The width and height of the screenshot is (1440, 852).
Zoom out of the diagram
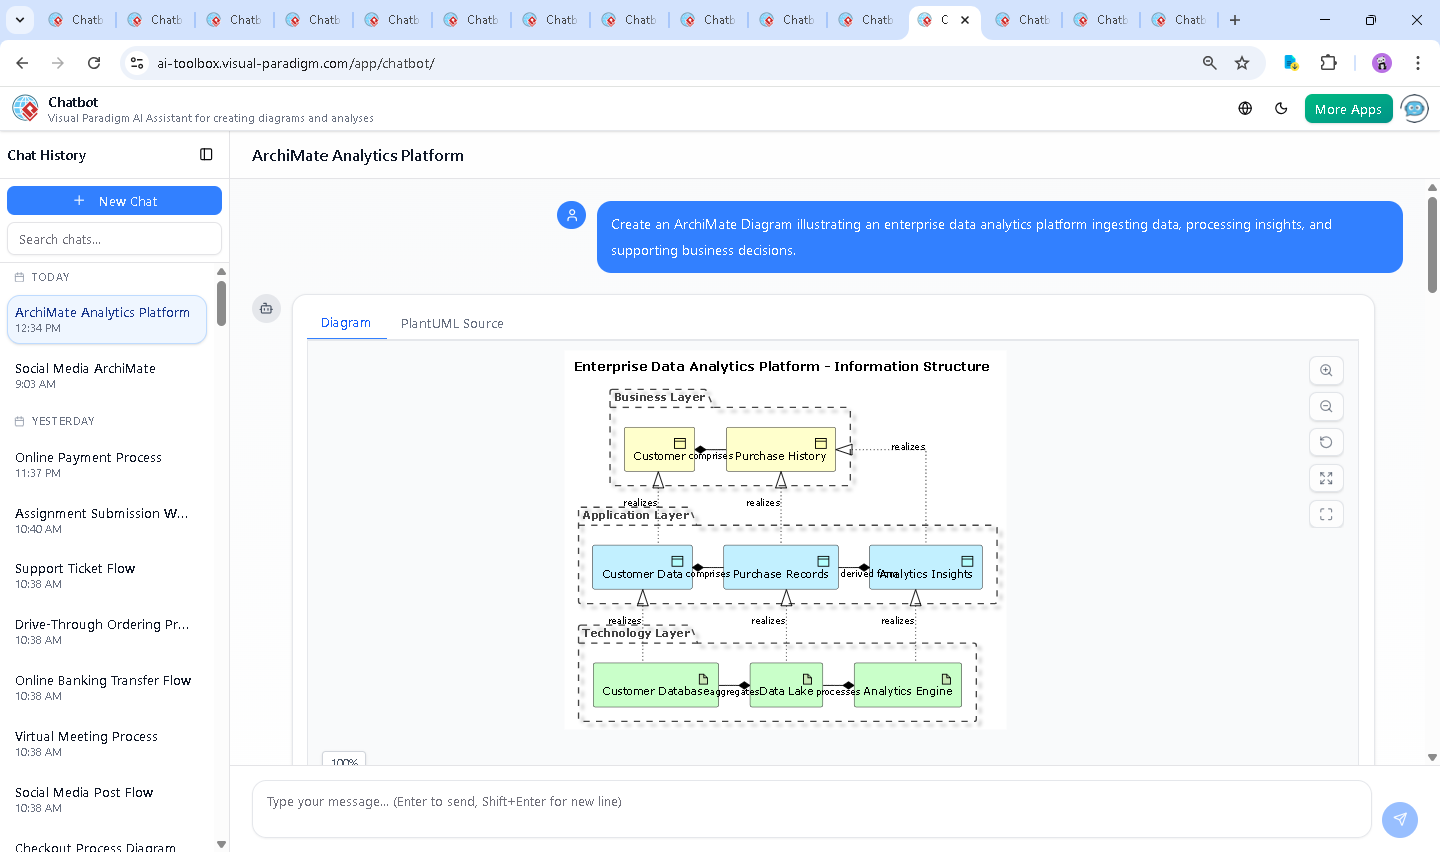pos(1326,406)
